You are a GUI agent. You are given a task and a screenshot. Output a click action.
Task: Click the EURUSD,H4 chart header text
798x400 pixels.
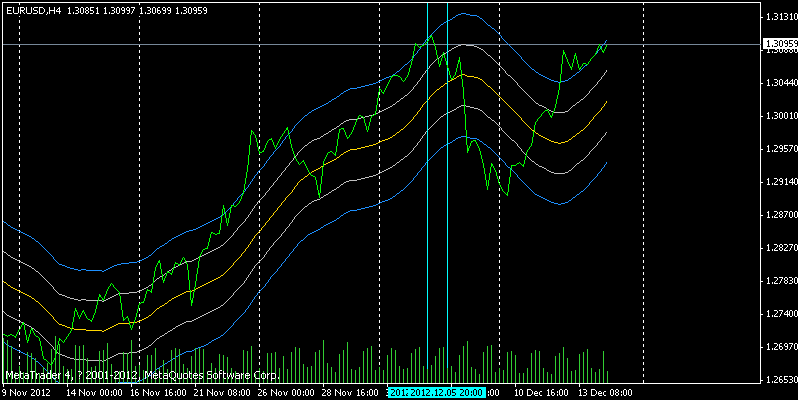[x=107, y=10]
